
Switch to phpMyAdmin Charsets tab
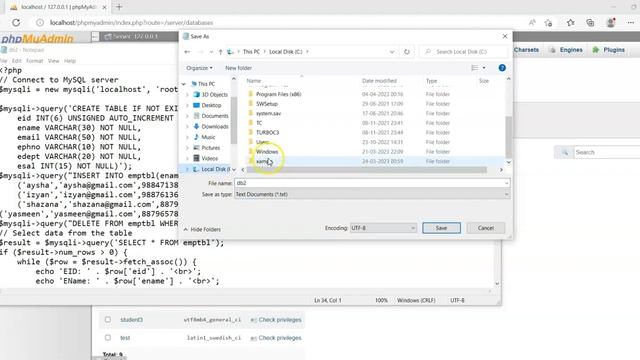pos(526,50)
